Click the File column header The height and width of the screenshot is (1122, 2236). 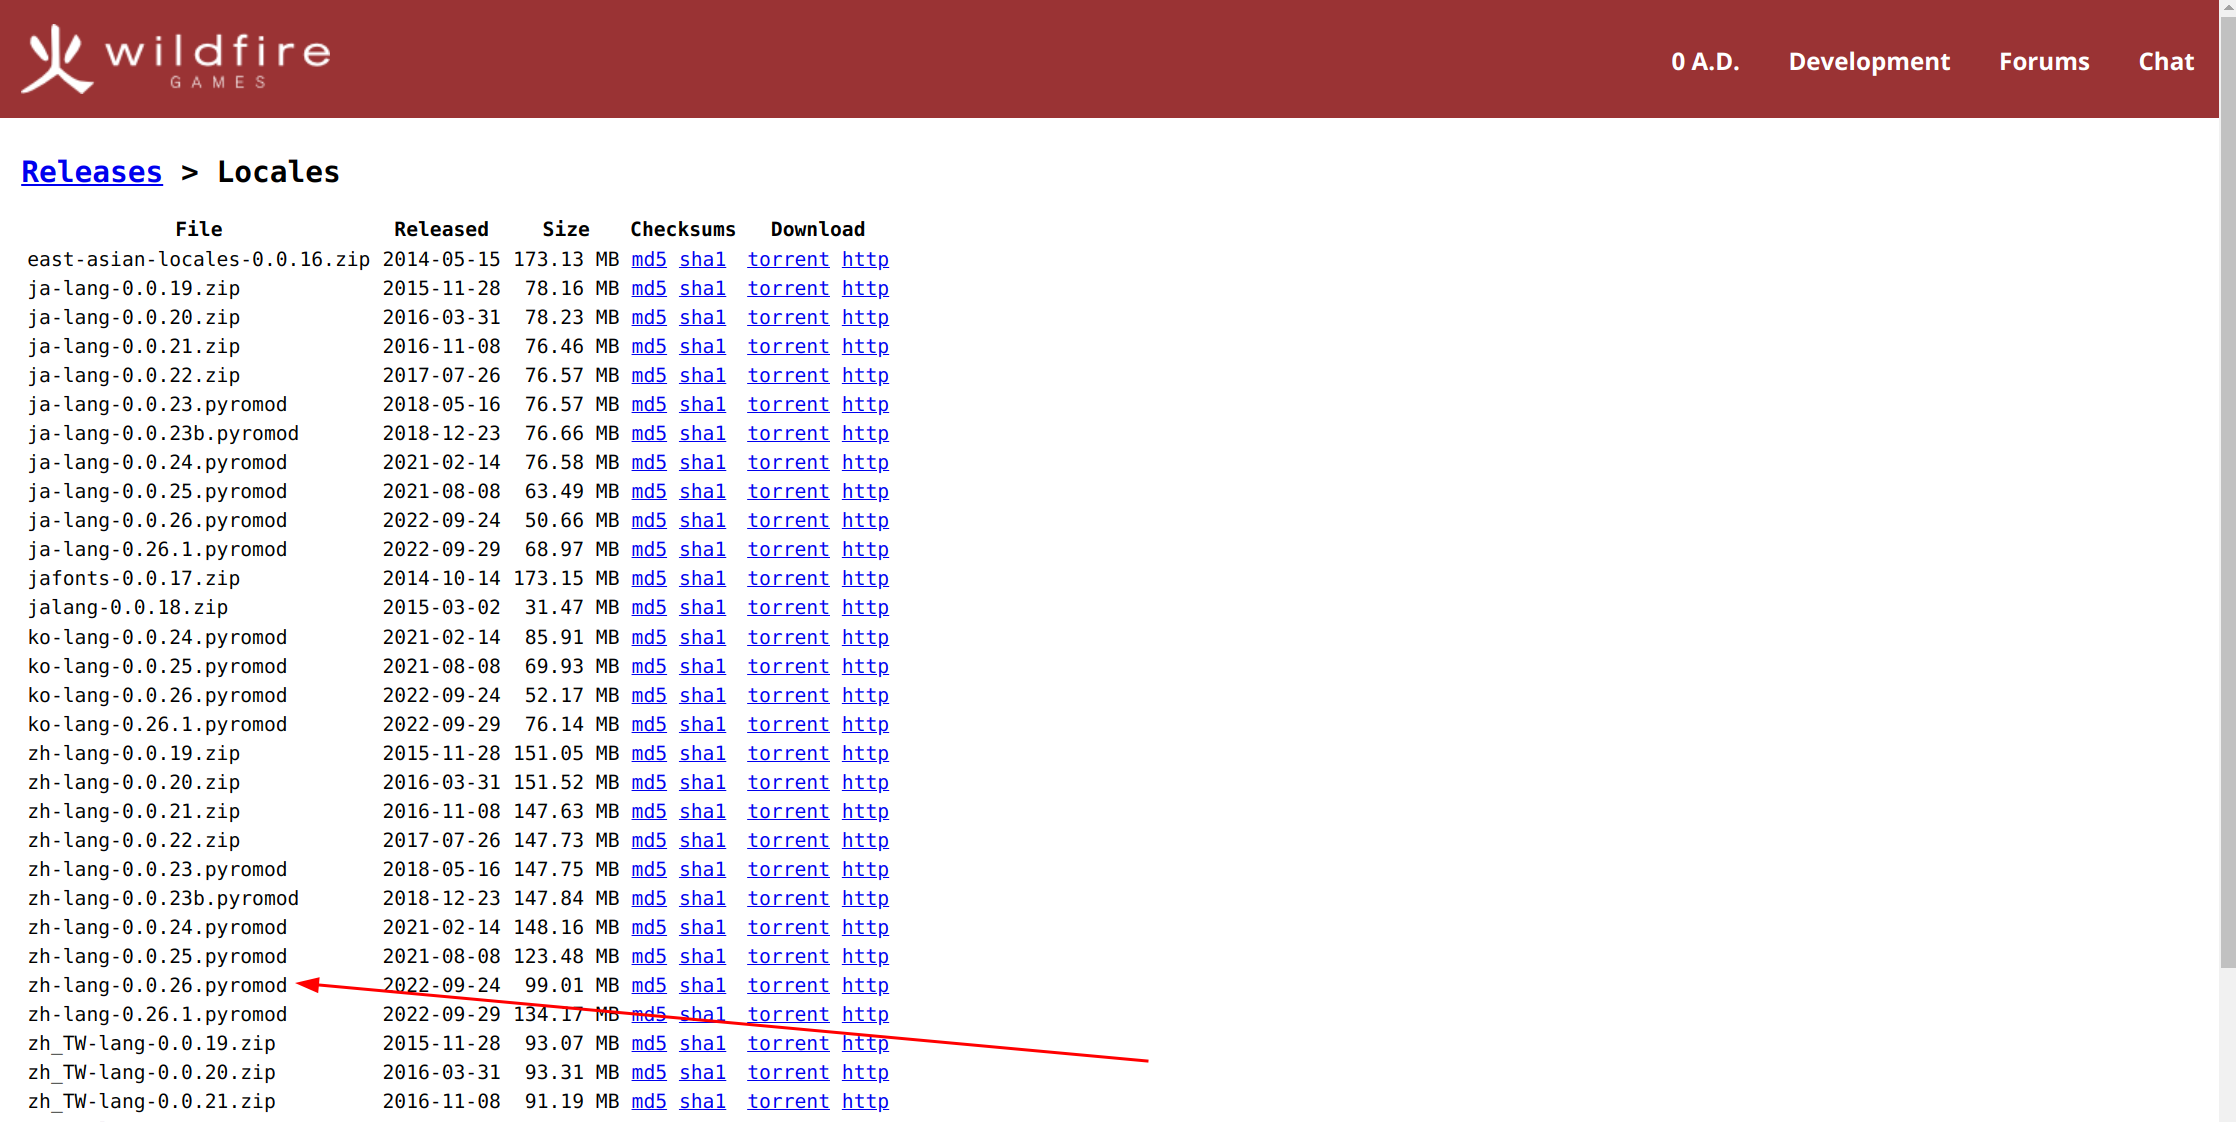coord(198,229)
